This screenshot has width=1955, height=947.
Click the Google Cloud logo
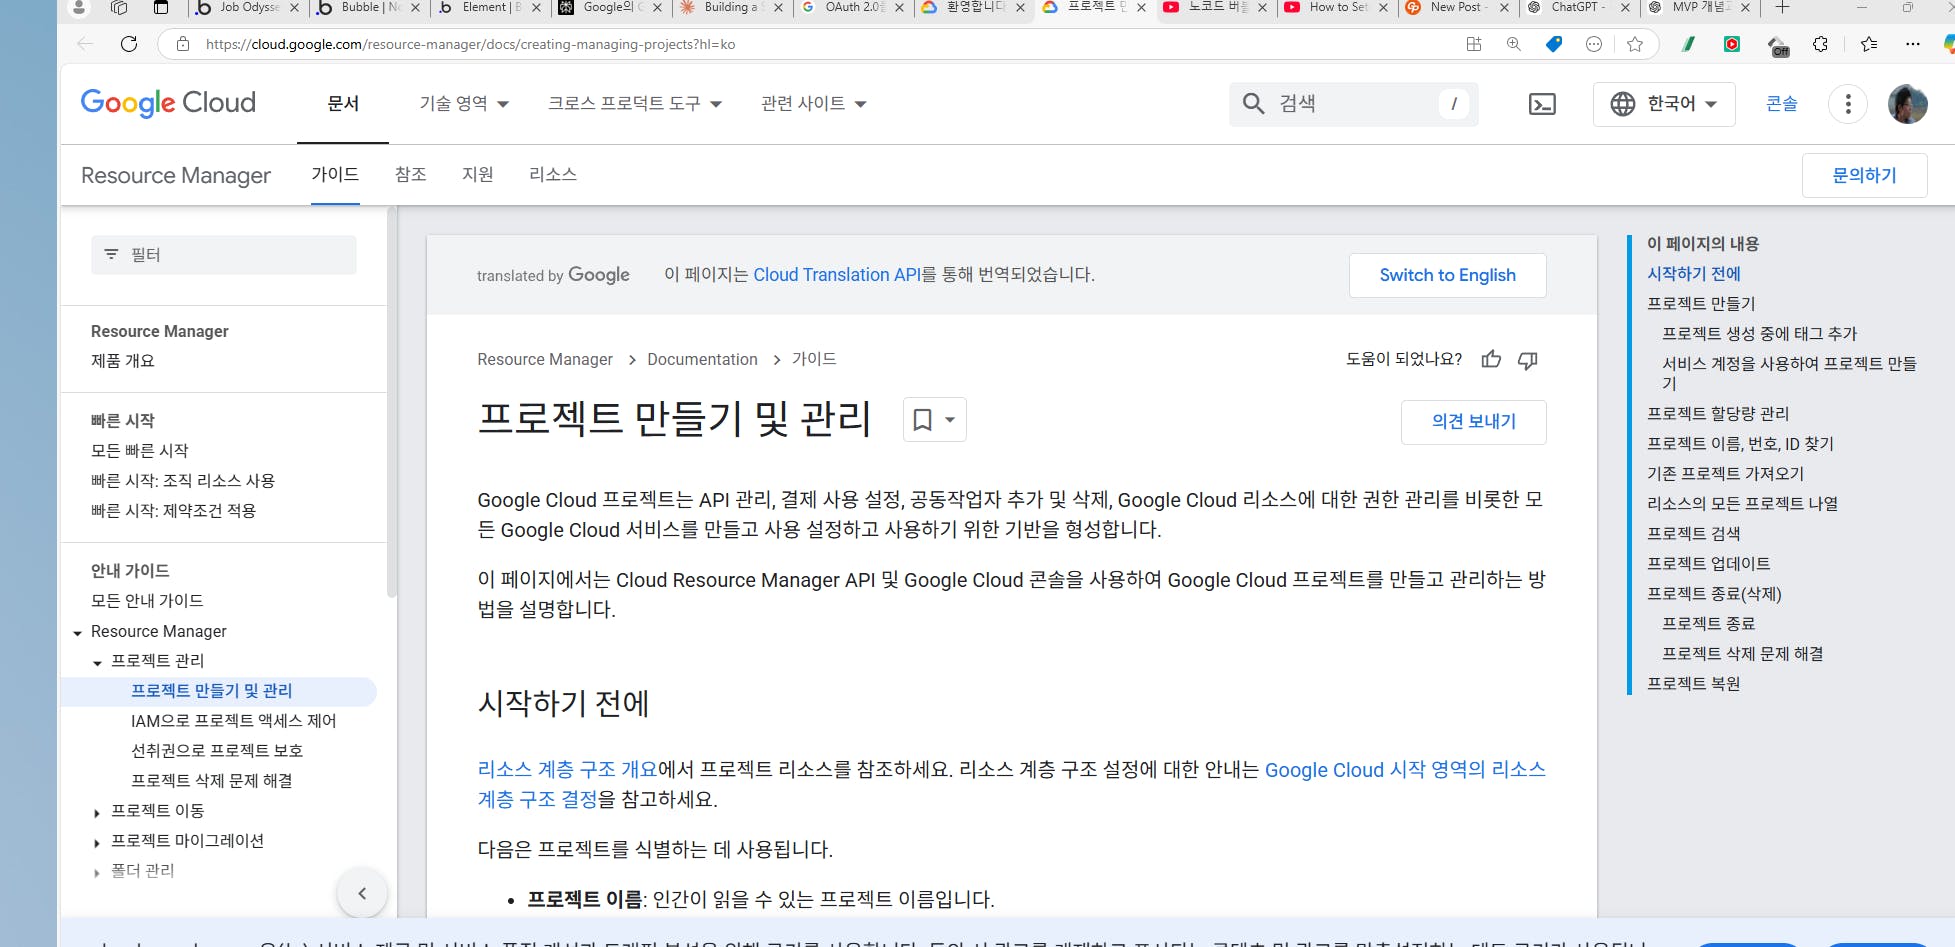[x=168, y=103]
